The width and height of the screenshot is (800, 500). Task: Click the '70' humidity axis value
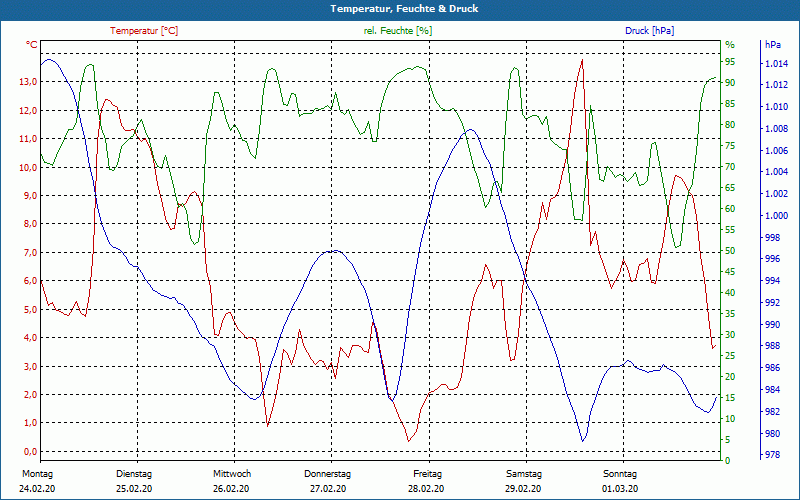point(730,167)
